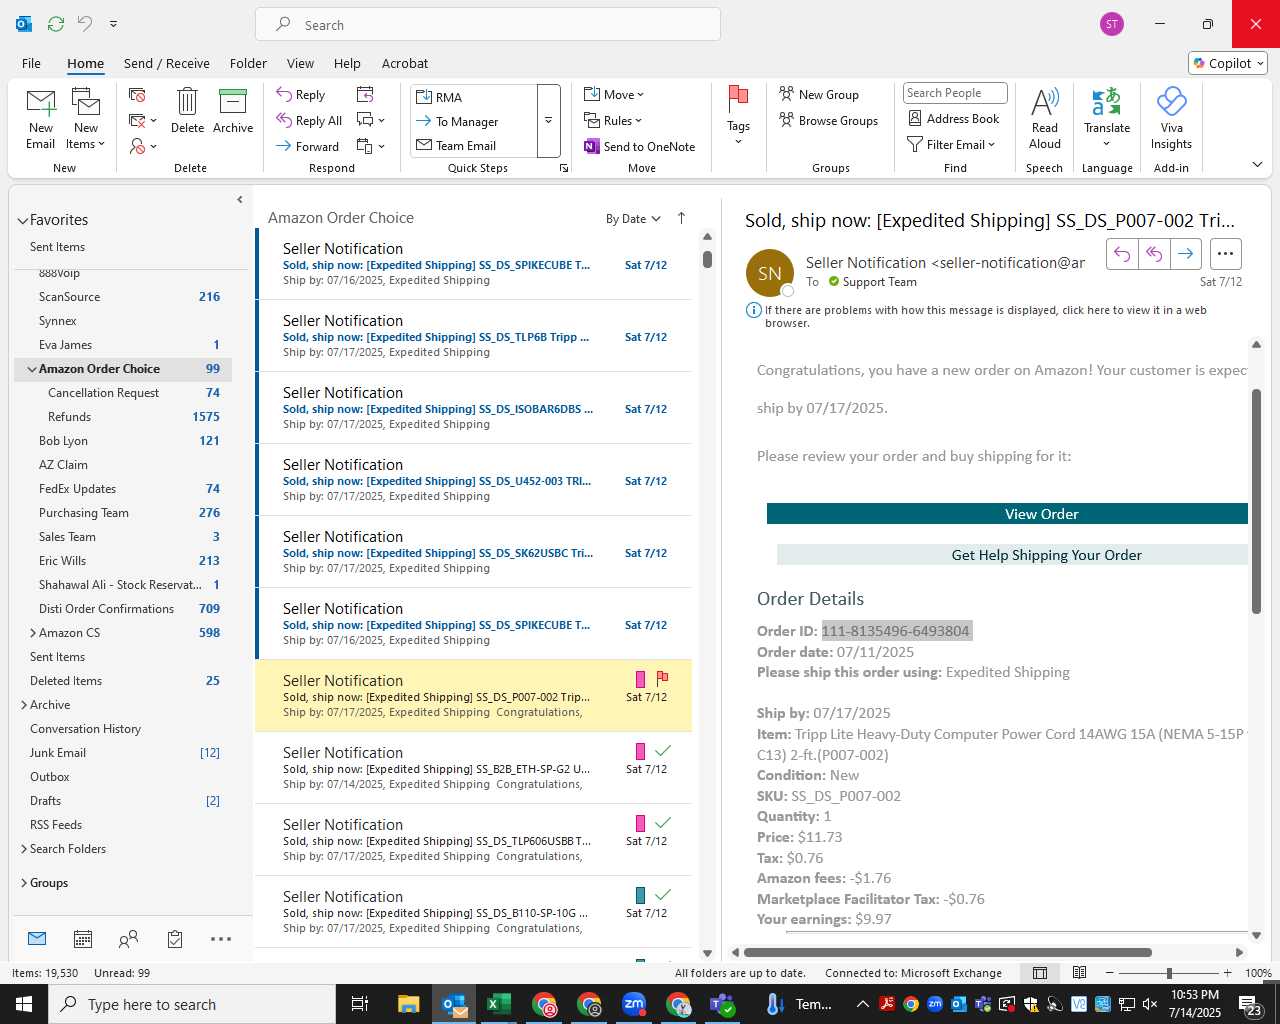Open more actions ellipsis in reading pane
This screenshot has width=1280, height=1024.
point(1226,254)
